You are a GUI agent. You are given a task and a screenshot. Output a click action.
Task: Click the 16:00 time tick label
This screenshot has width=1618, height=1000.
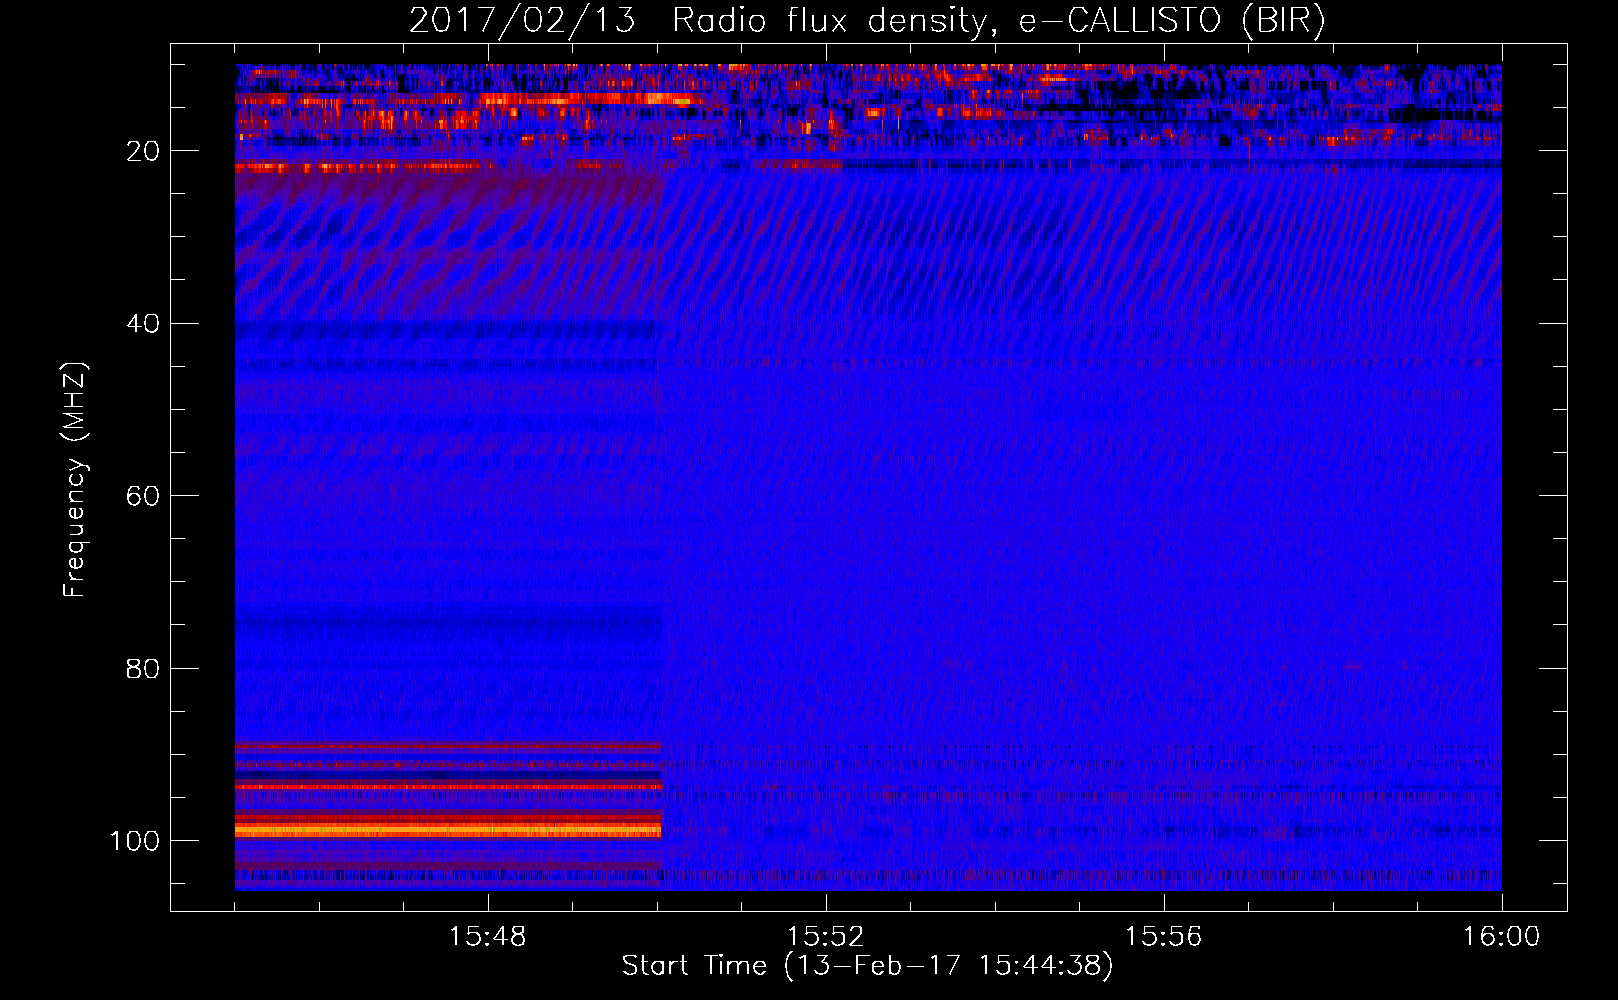[1501, 937]
